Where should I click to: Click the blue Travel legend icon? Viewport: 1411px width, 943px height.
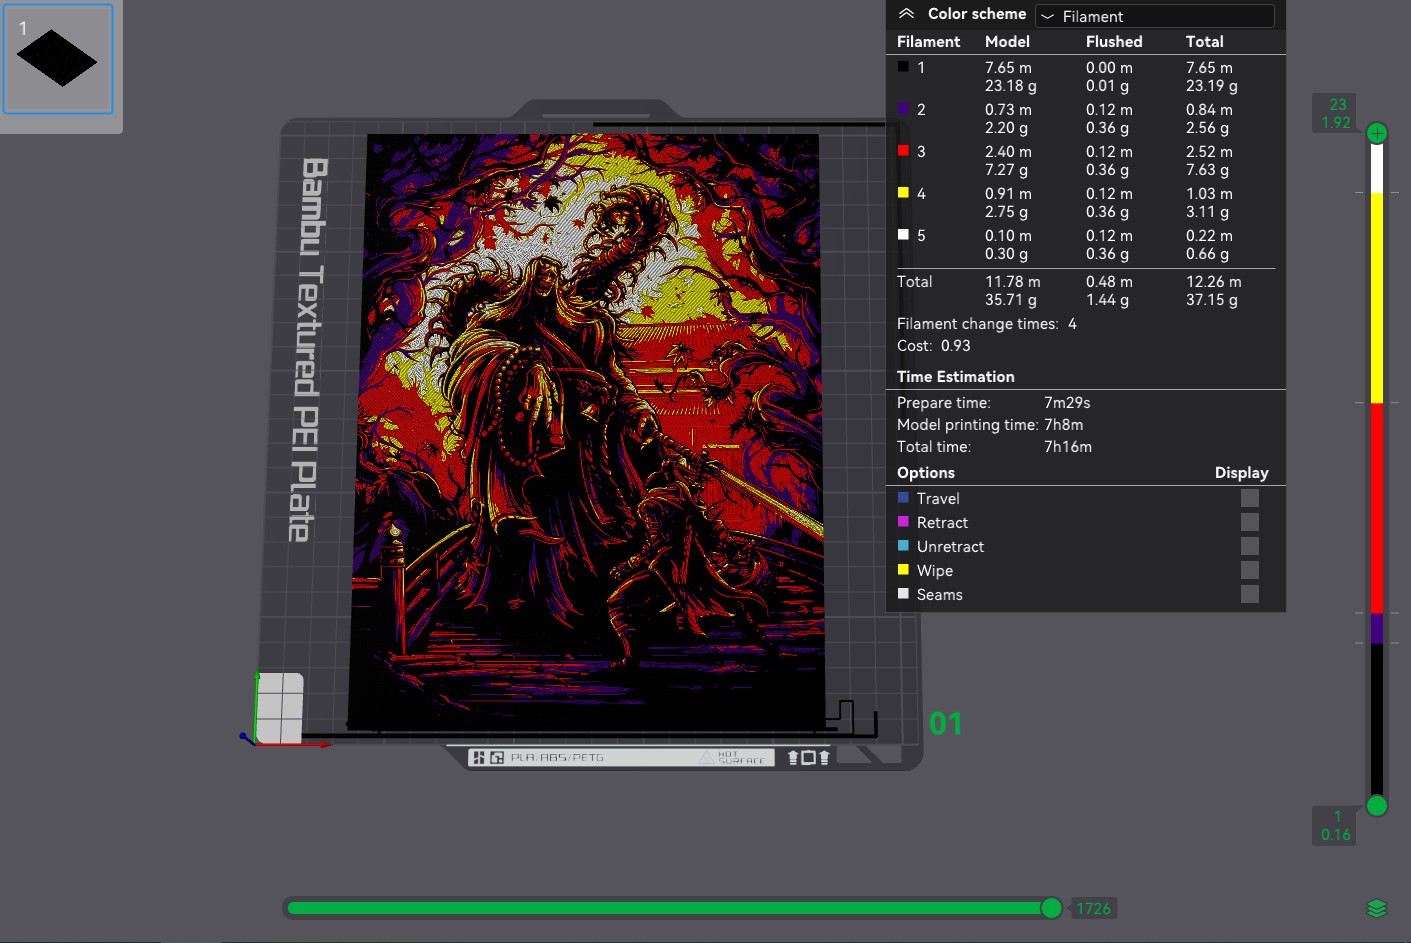tap(903, 498)
